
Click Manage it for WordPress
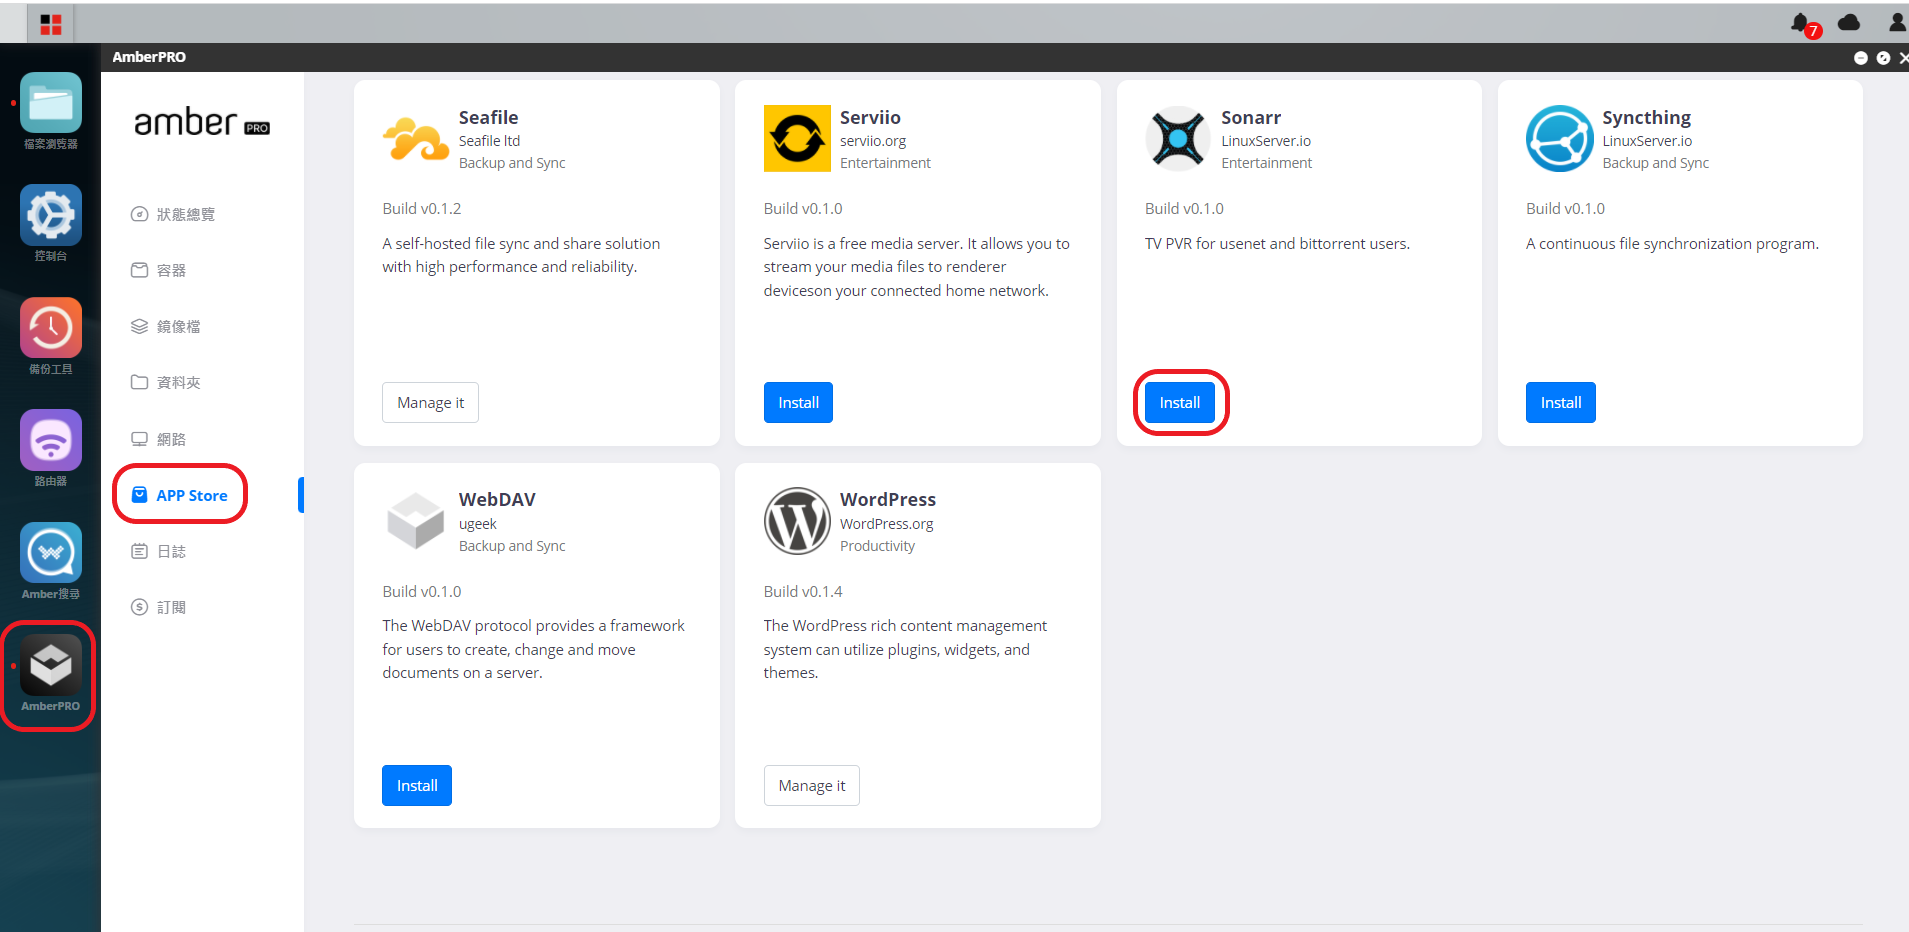click(x=812, y=786)
